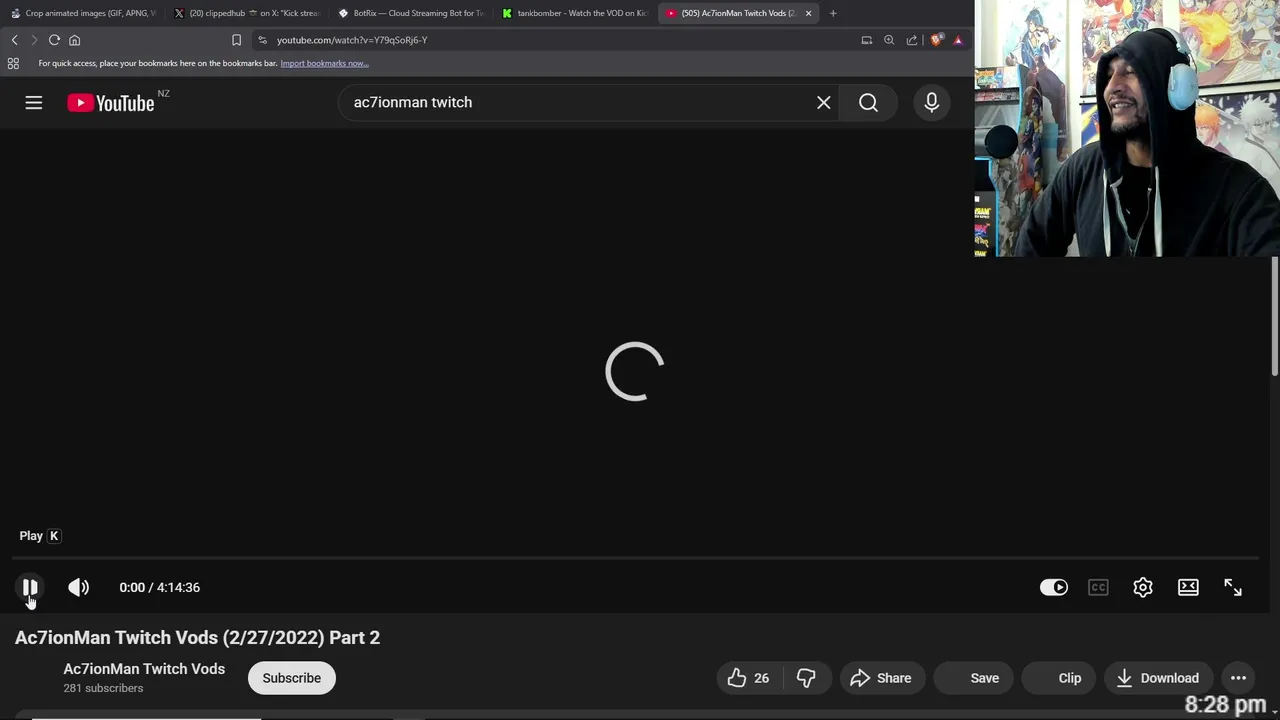Create a Clip of the video
This screenshot has height=720, width=1280.
[x=1060, y=678]
